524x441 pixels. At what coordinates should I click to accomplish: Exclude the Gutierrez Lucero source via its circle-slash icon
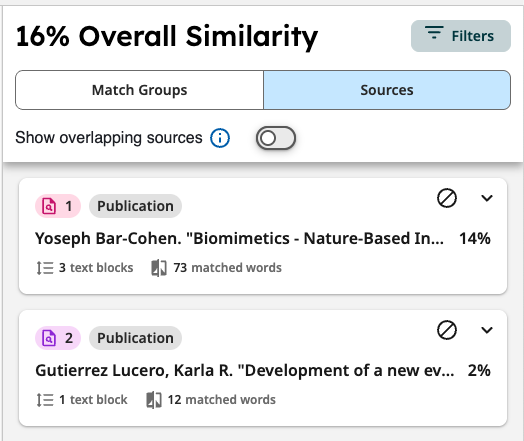pyautogui.click(x=447, y=330)
